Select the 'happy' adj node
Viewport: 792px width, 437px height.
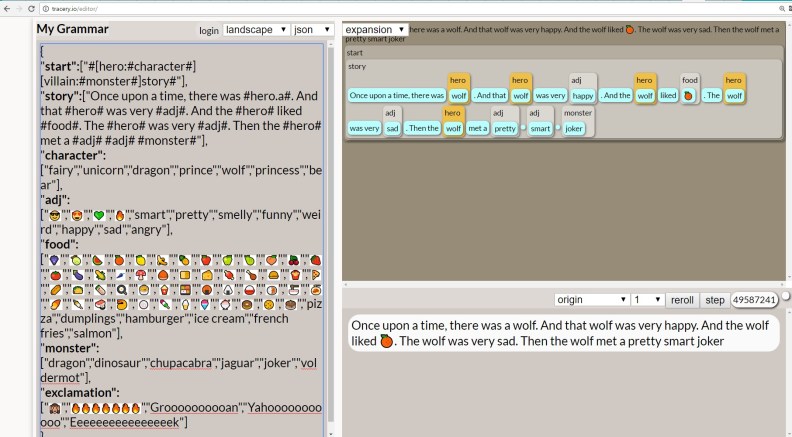point(583,96)
